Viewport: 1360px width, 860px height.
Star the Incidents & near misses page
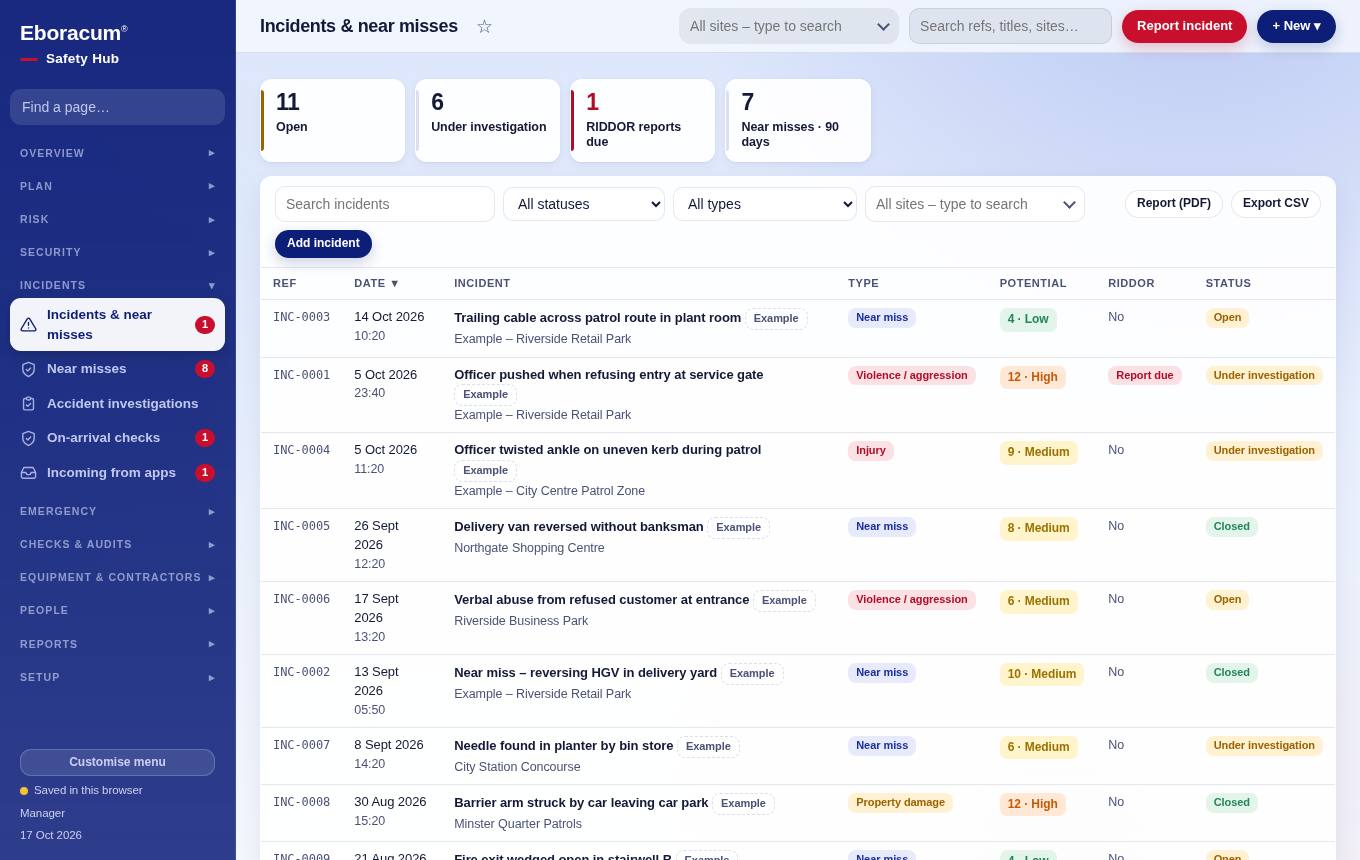tap(484, 26)
